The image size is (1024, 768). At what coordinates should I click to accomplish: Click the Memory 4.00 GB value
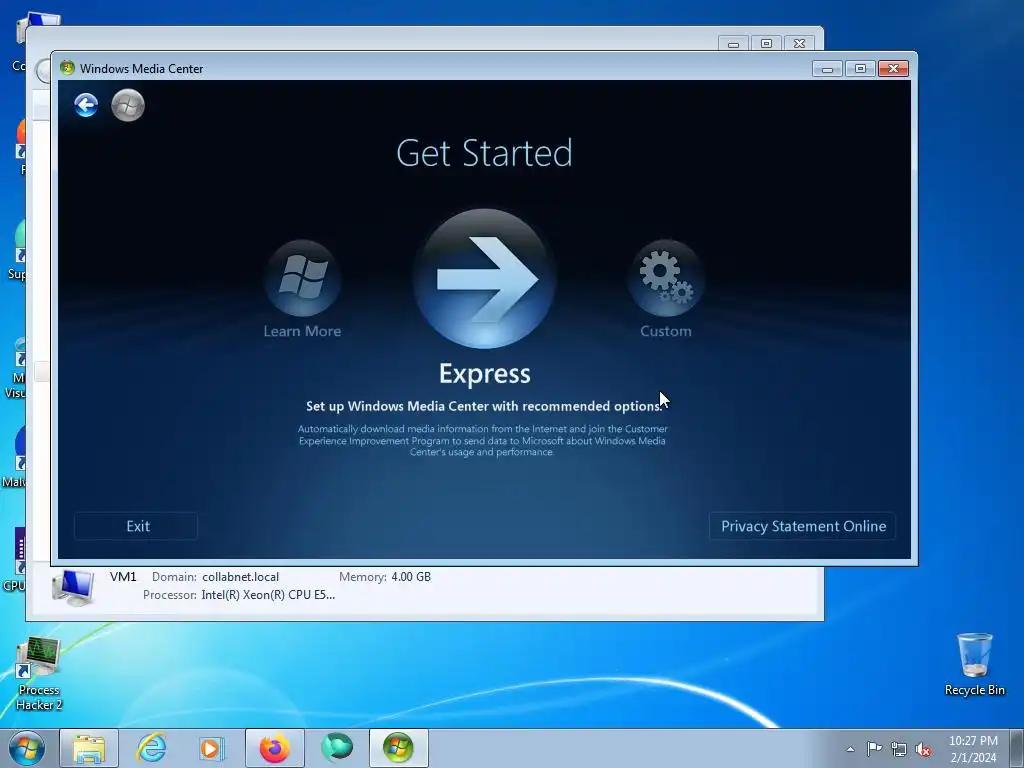coord(411,577)
